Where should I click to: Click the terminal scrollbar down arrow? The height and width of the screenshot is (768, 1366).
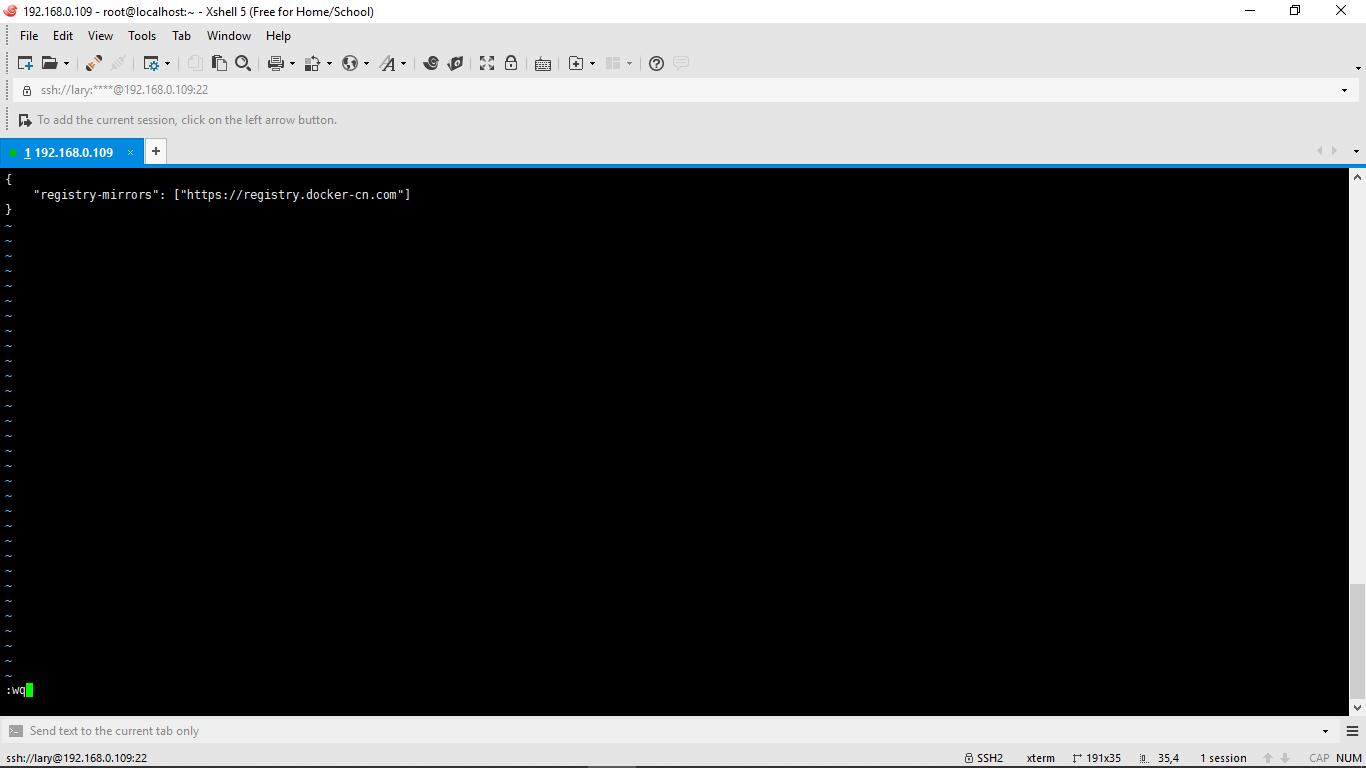[x=1357, y=707]
